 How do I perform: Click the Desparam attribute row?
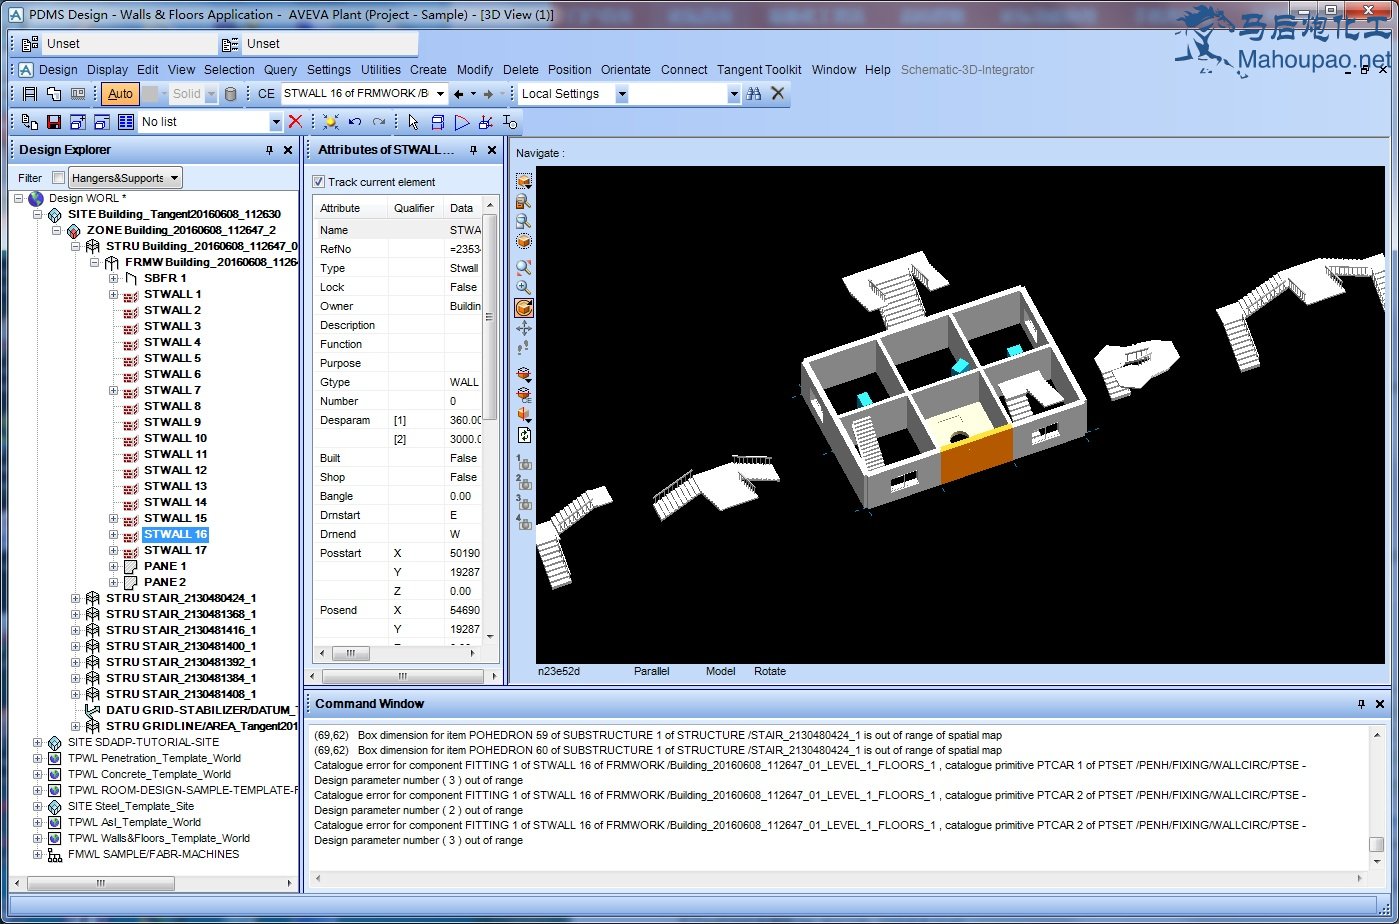(398, 420)
